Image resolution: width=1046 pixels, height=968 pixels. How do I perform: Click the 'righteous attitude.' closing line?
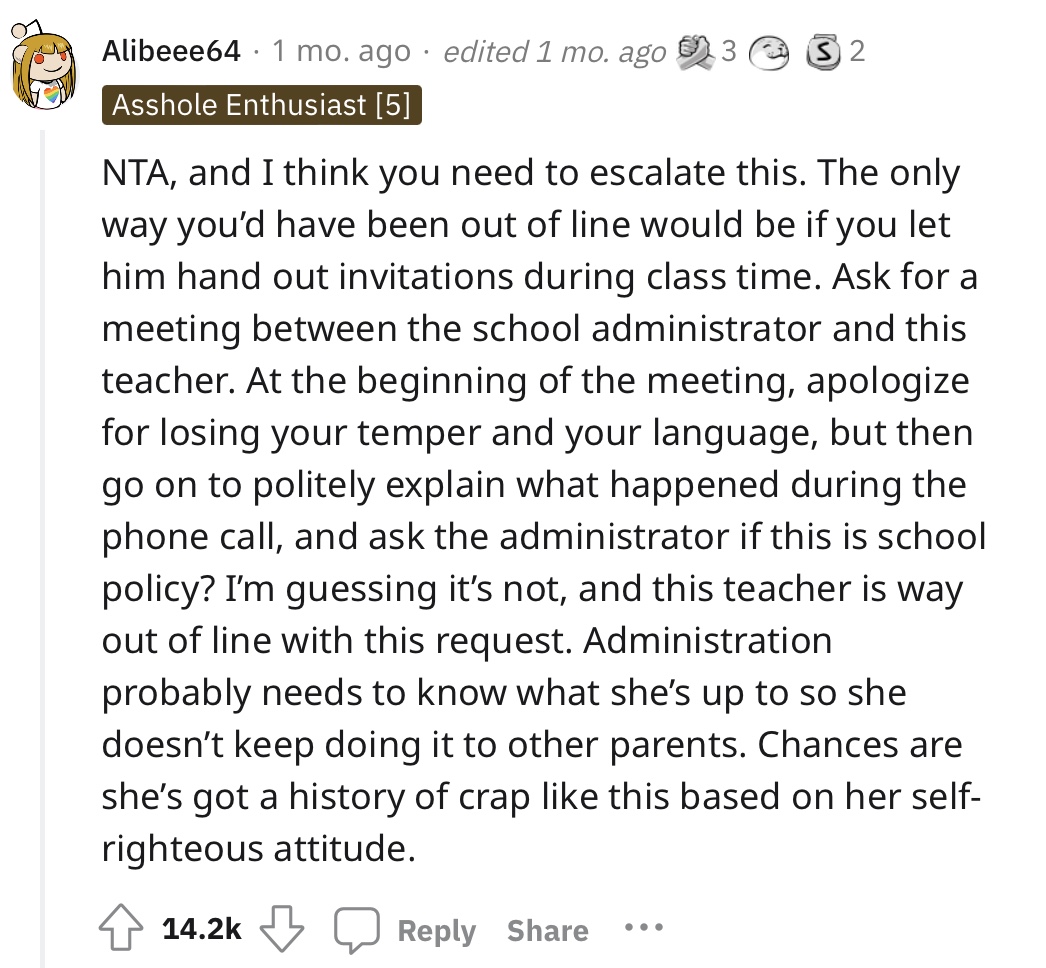coord(259,848)
